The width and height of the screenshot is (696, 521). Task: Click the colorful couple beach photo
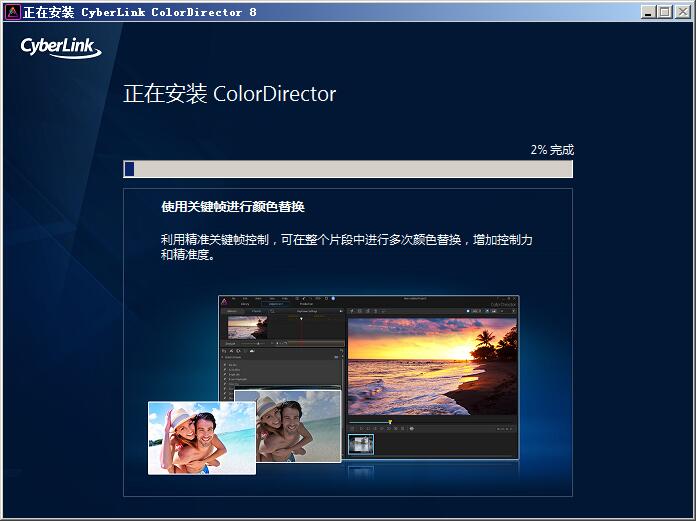pos(202,438)
